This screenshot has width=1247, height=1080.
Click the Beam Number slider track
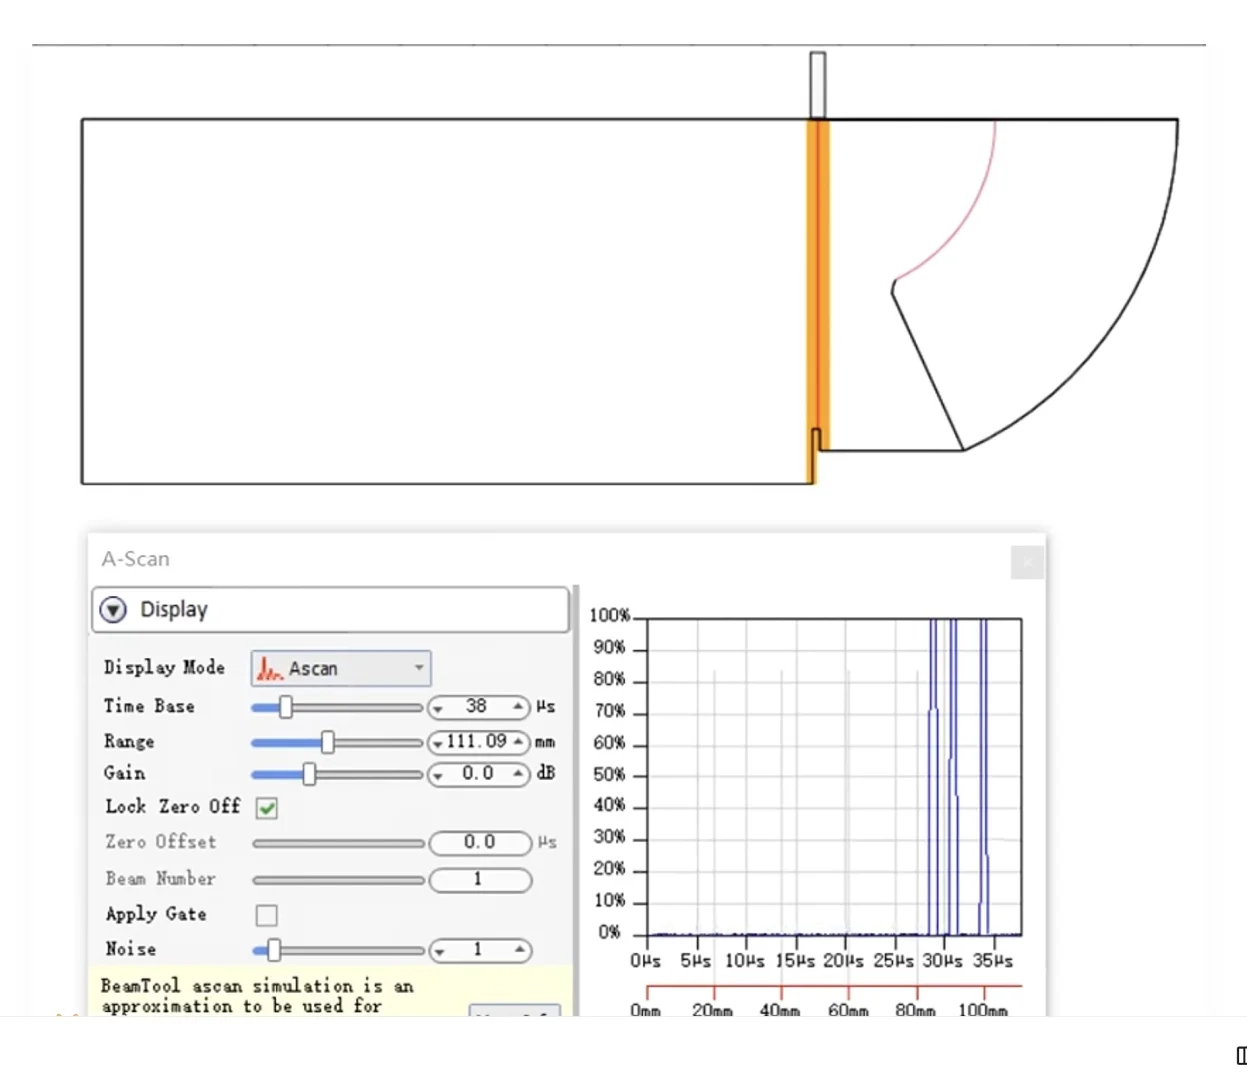[338, 880]
